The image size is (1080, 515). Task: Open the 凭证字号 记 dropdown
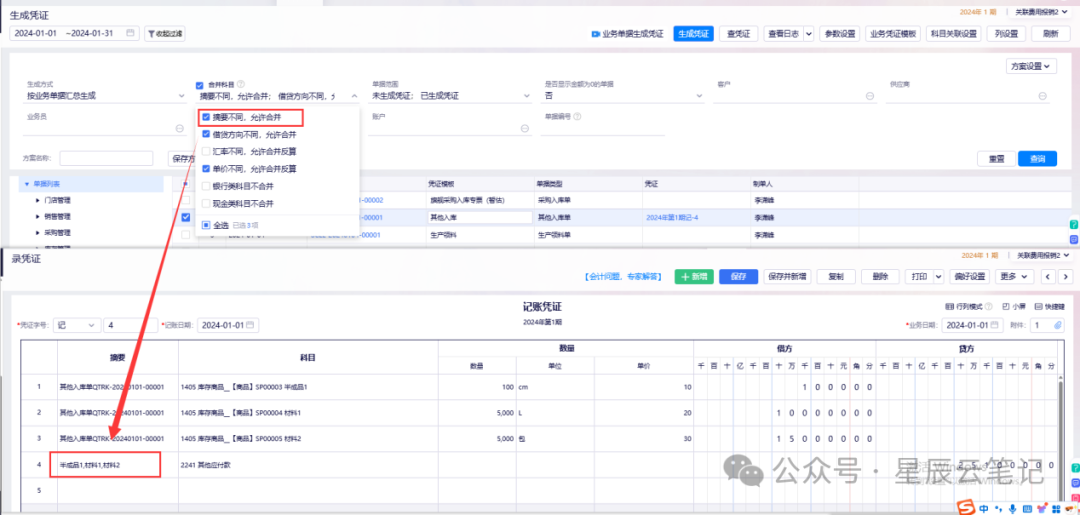(x=76, y=325)
